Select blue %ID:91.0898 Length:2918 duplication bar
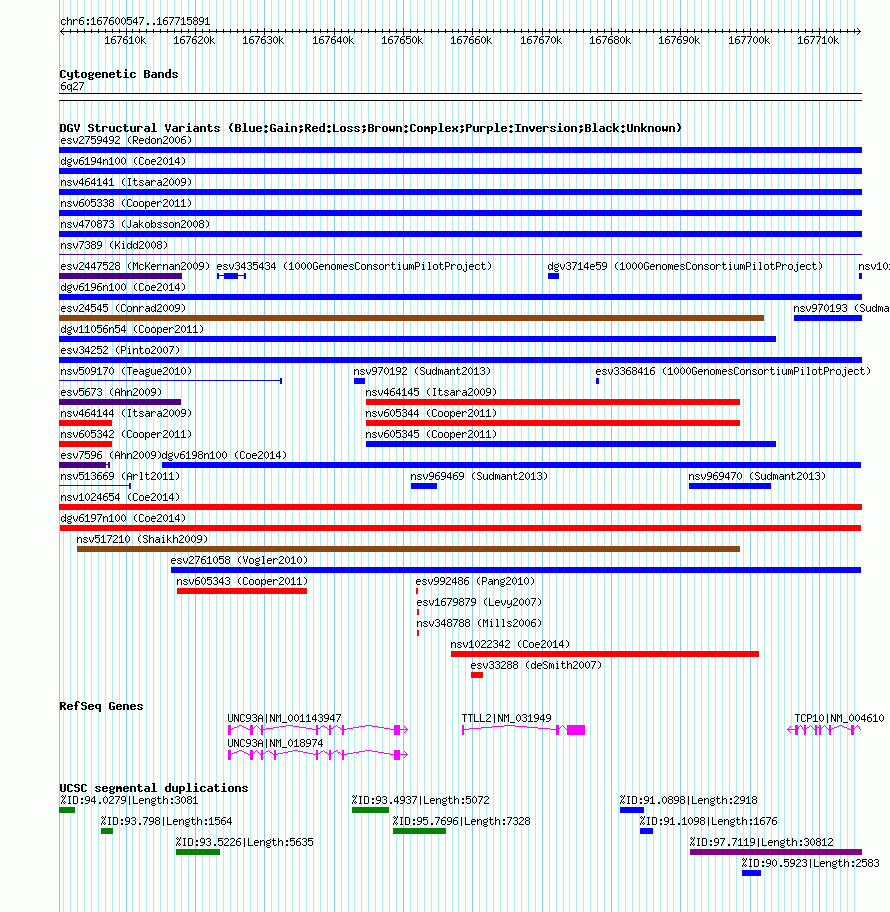Viewport: 890px width, 912px height. click(632, 810)
